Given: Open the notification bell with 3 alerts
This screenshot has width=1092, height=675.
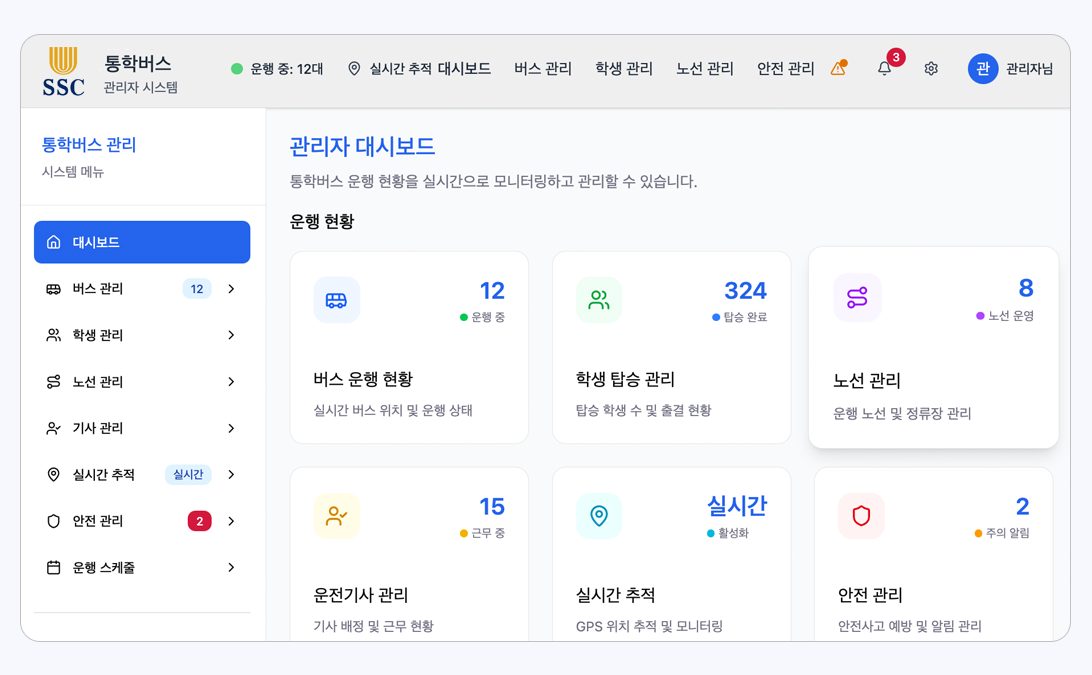Looking at the screenshot, I should 884,69.
